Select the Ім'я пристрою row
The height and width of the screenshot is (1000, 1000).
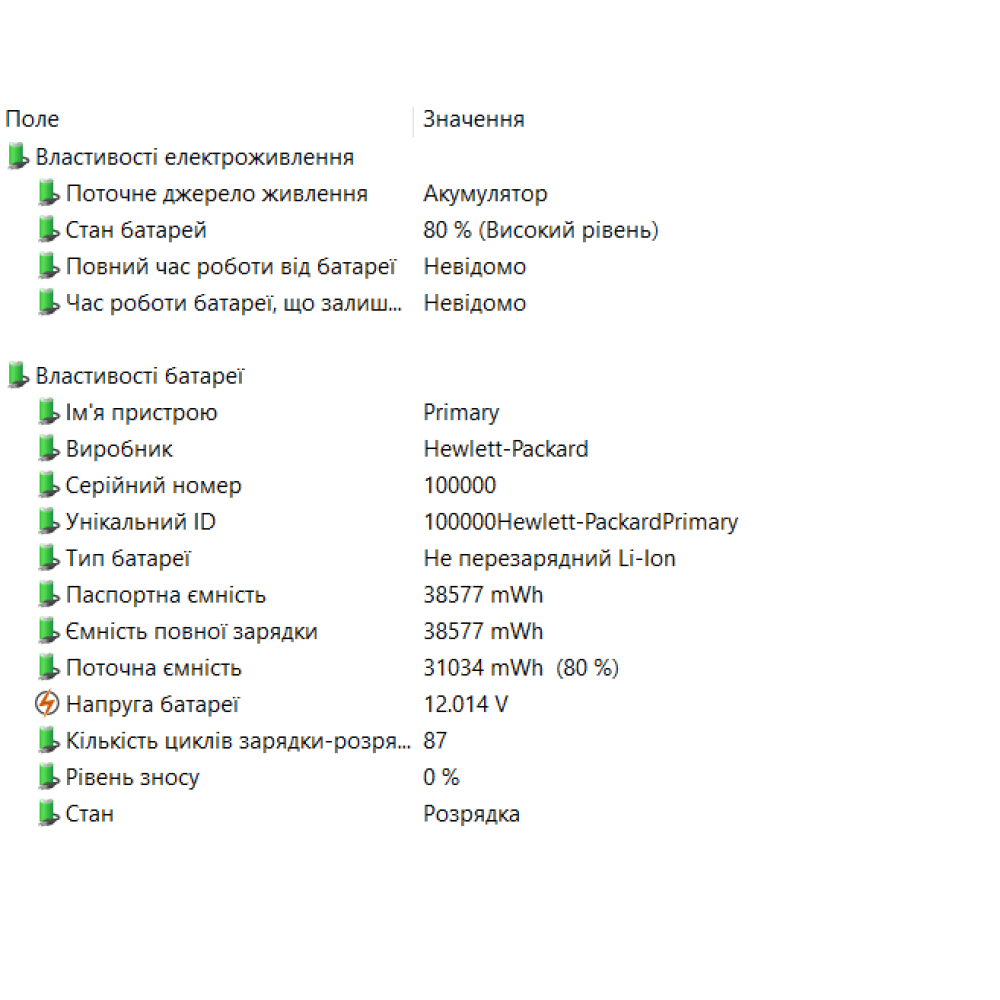click(141, 413)
